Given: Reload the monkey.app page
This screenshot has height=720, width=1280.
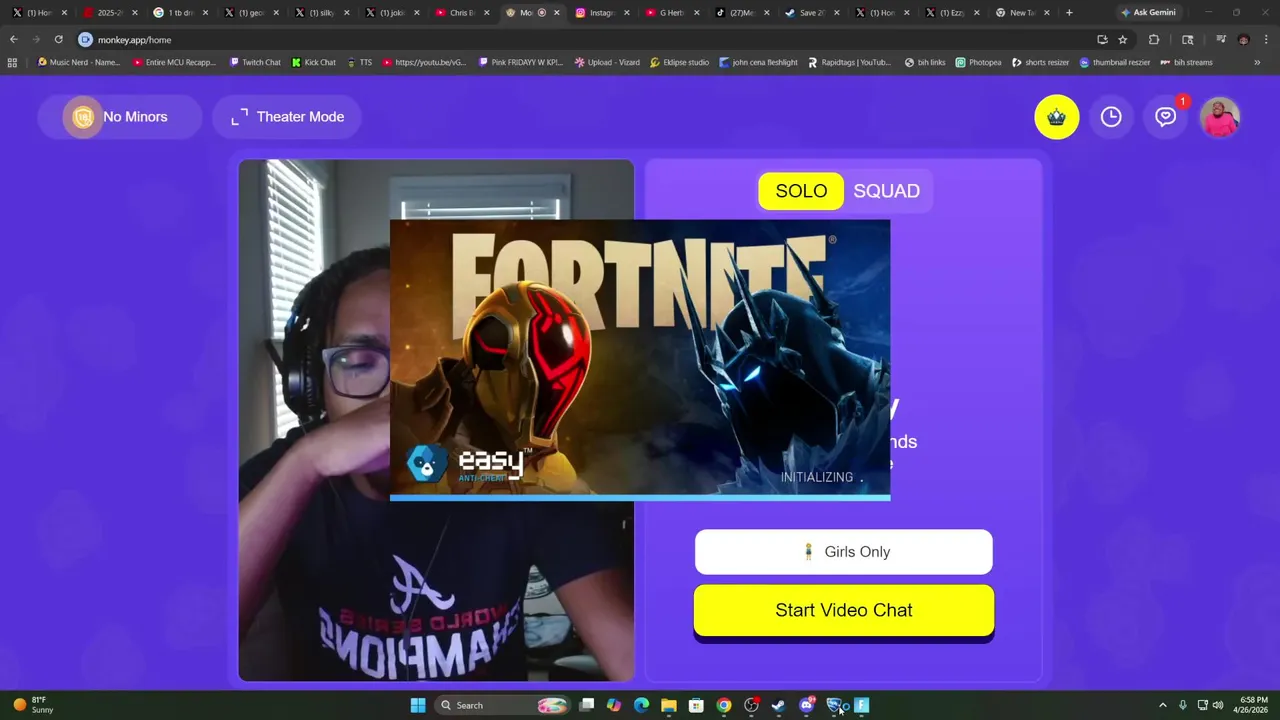Looking at the screenshot, I should [58, 39].
